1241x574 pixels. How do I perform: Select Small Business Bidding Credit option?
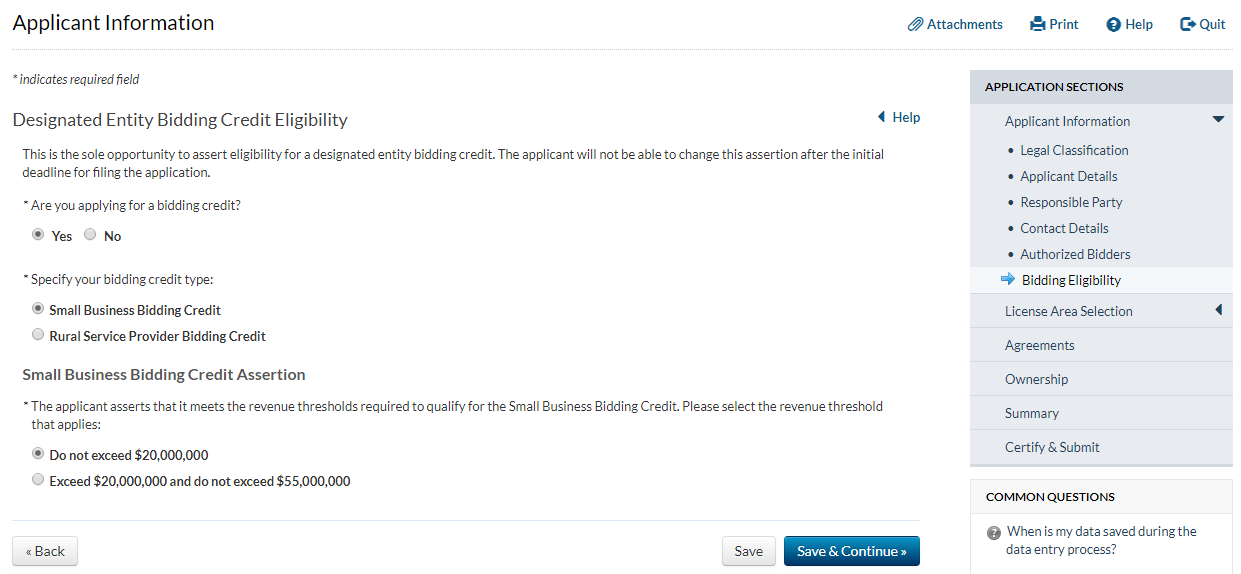pyautogui.click(x=38, y=309)
